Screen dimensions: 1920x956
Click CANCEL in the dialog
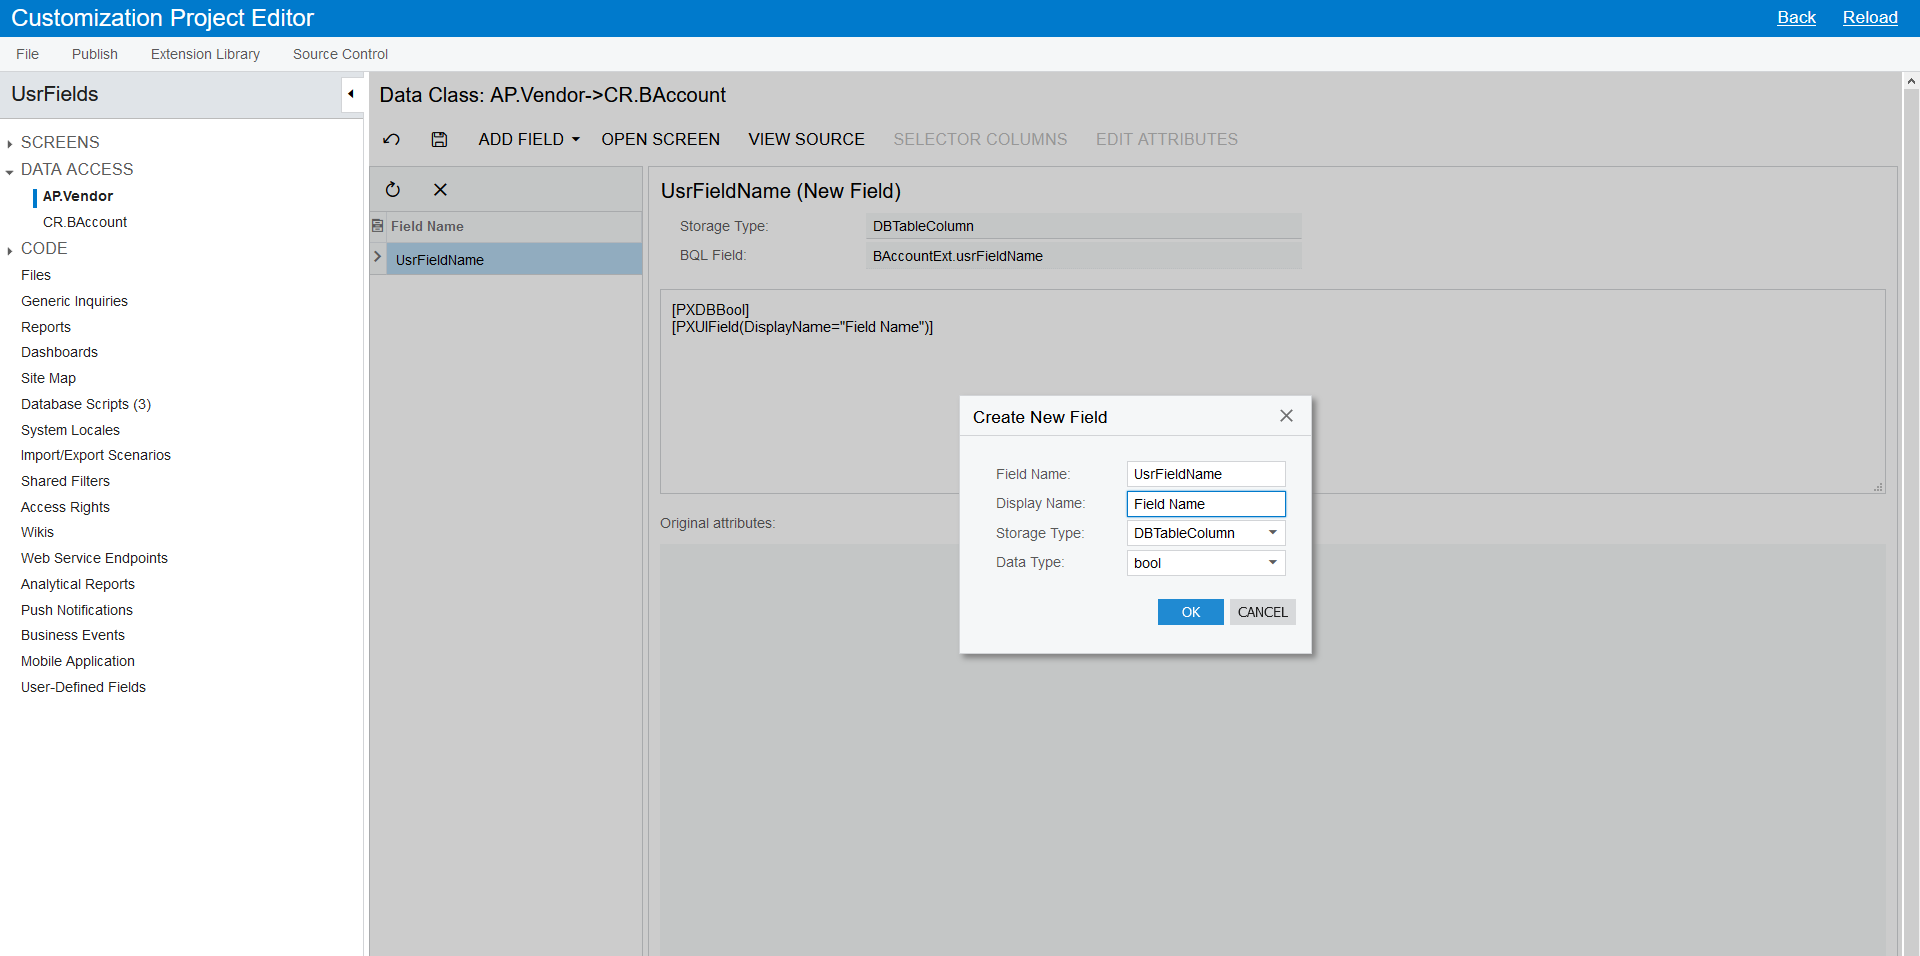tap(1262, 611)
